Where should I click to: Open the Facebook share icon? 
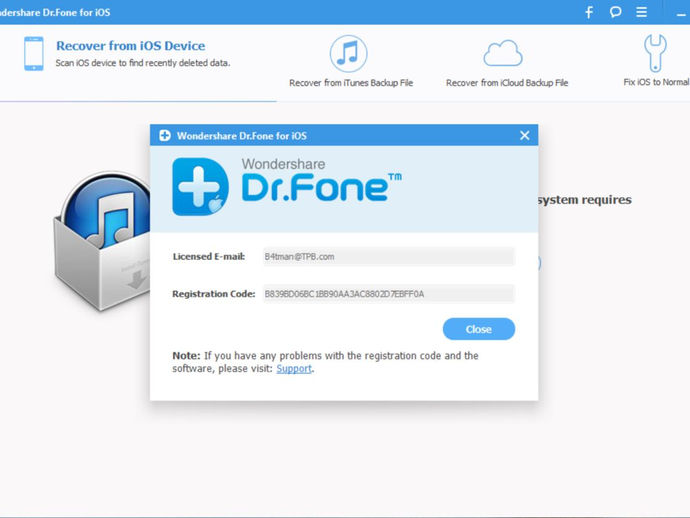(589, 12)
